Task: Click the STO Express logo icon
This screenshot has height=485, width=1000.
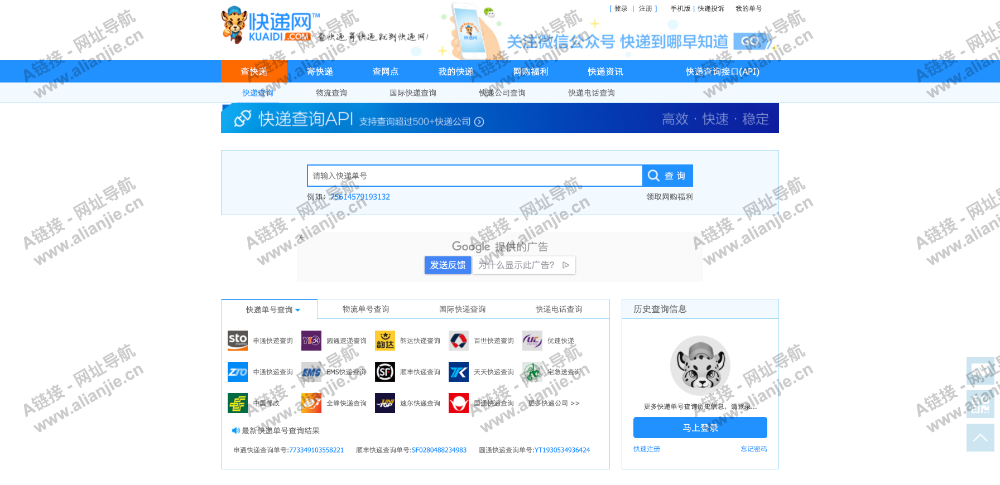Action: [x=238, y=341]
